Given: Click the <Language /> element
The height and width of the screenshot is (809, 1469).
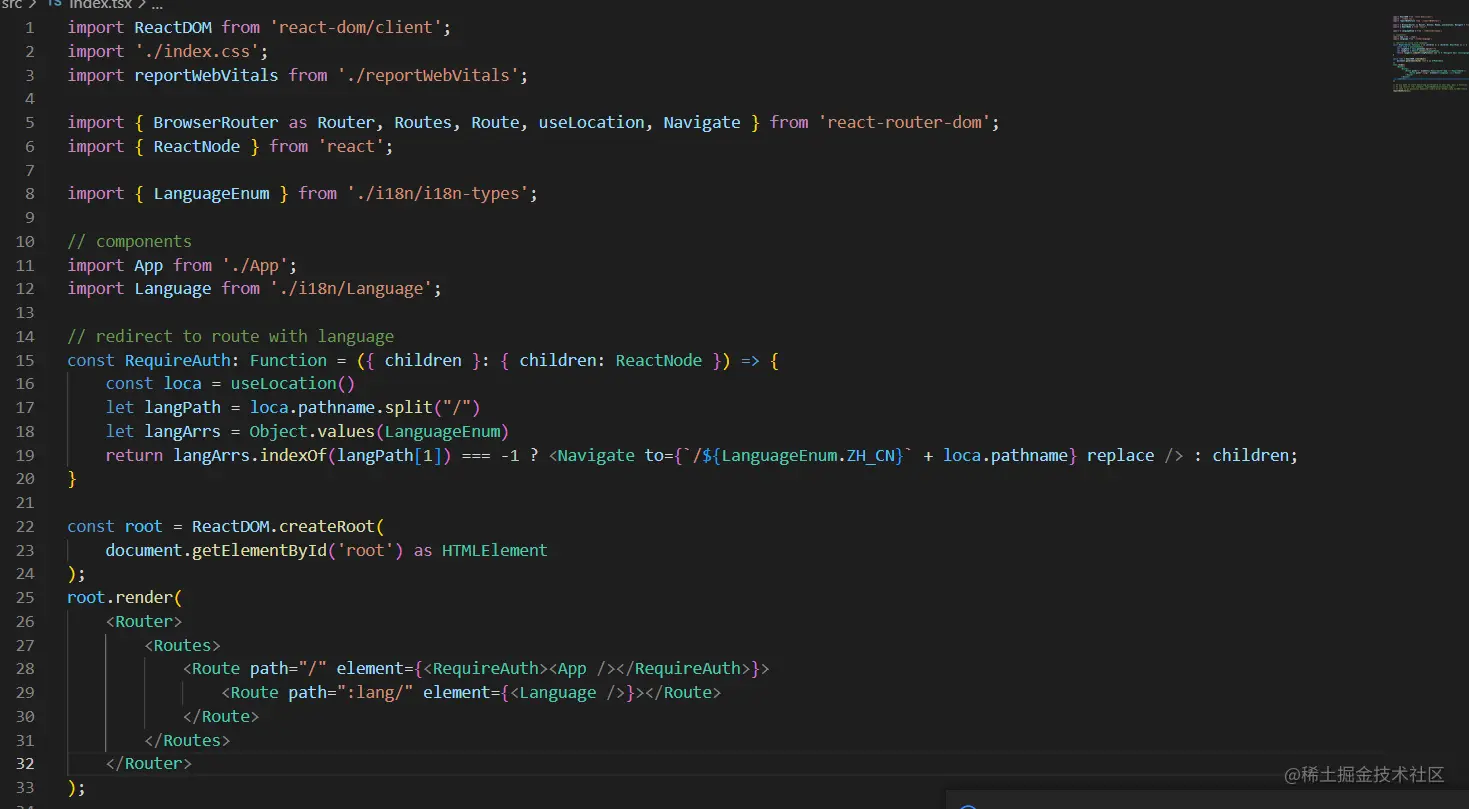Looking at the screenshot, I should tap(567, 693).
